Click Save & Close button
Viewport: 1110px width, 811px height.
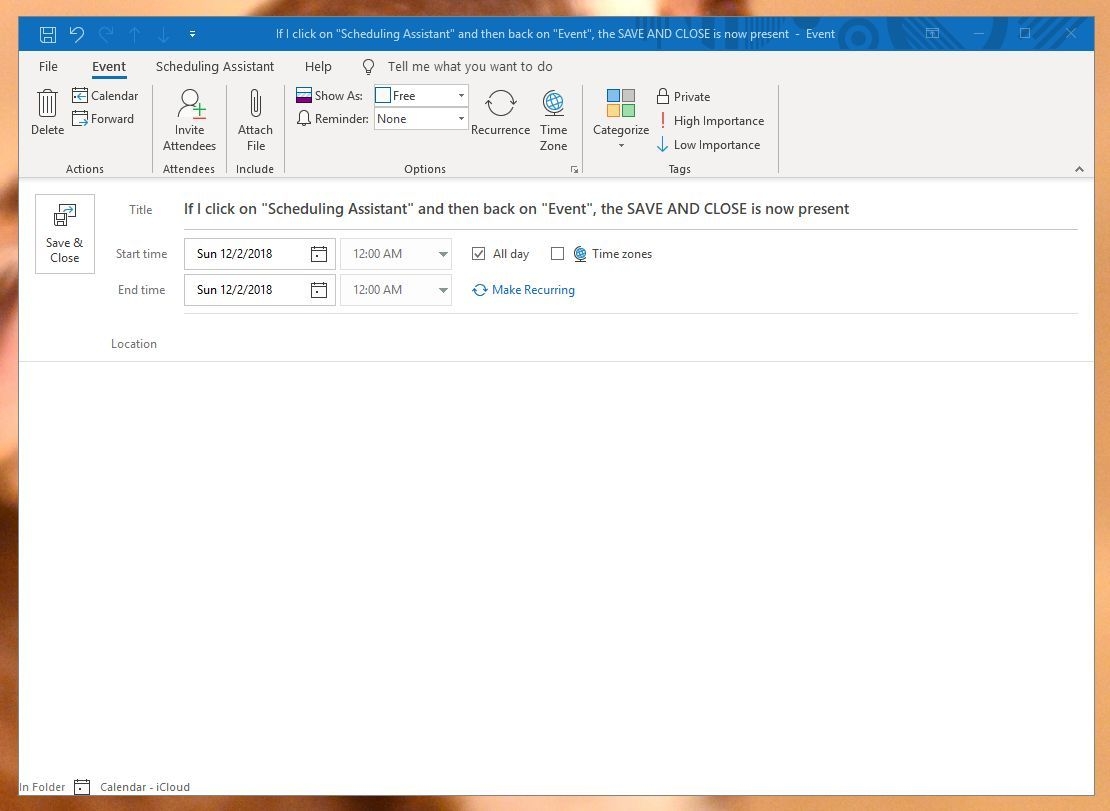click(x=64, y=234)
